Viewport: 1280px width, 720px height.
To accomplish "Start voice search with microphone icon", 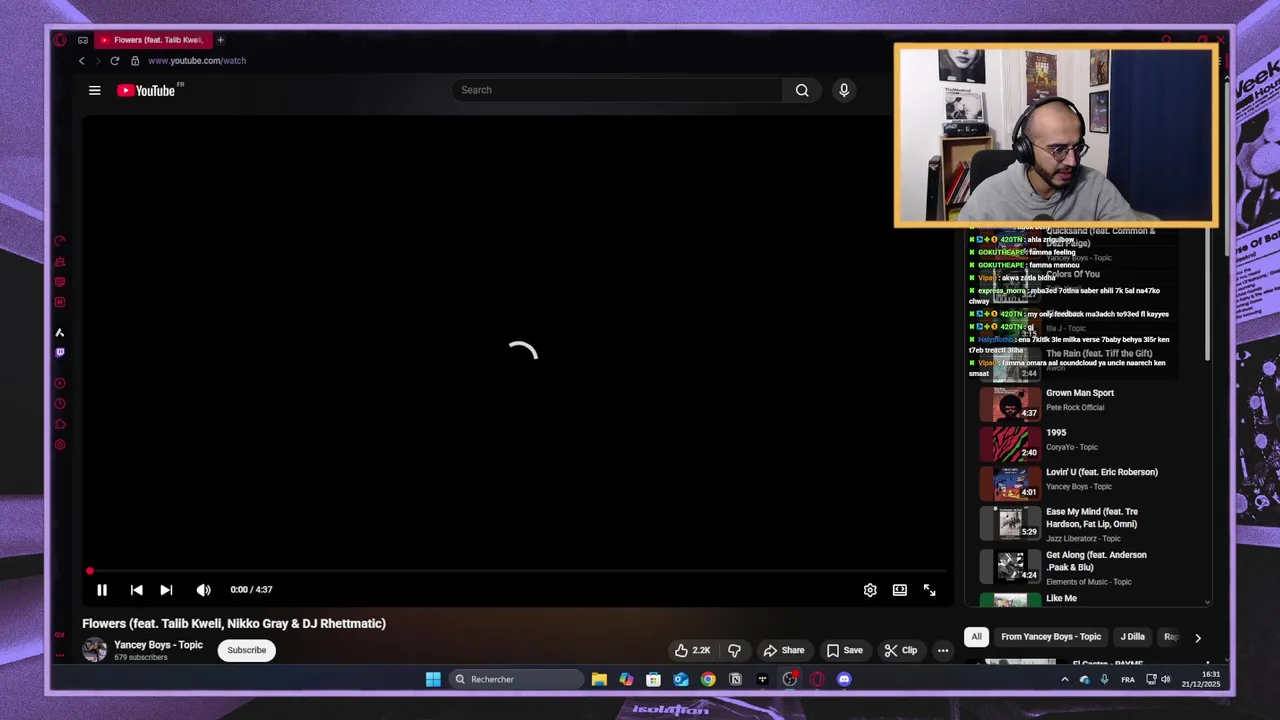I will 844,90.
